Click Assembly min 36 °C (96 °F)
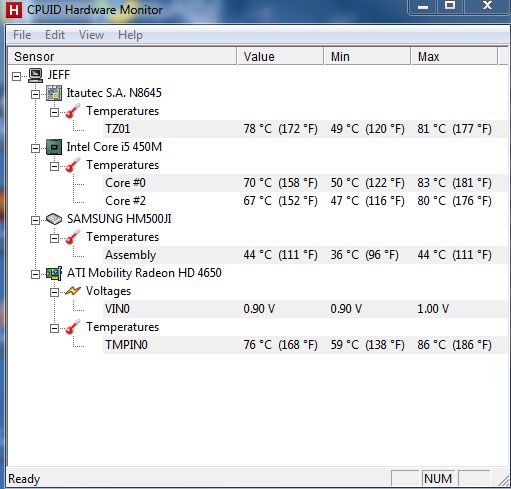 [x=364, y=255]
